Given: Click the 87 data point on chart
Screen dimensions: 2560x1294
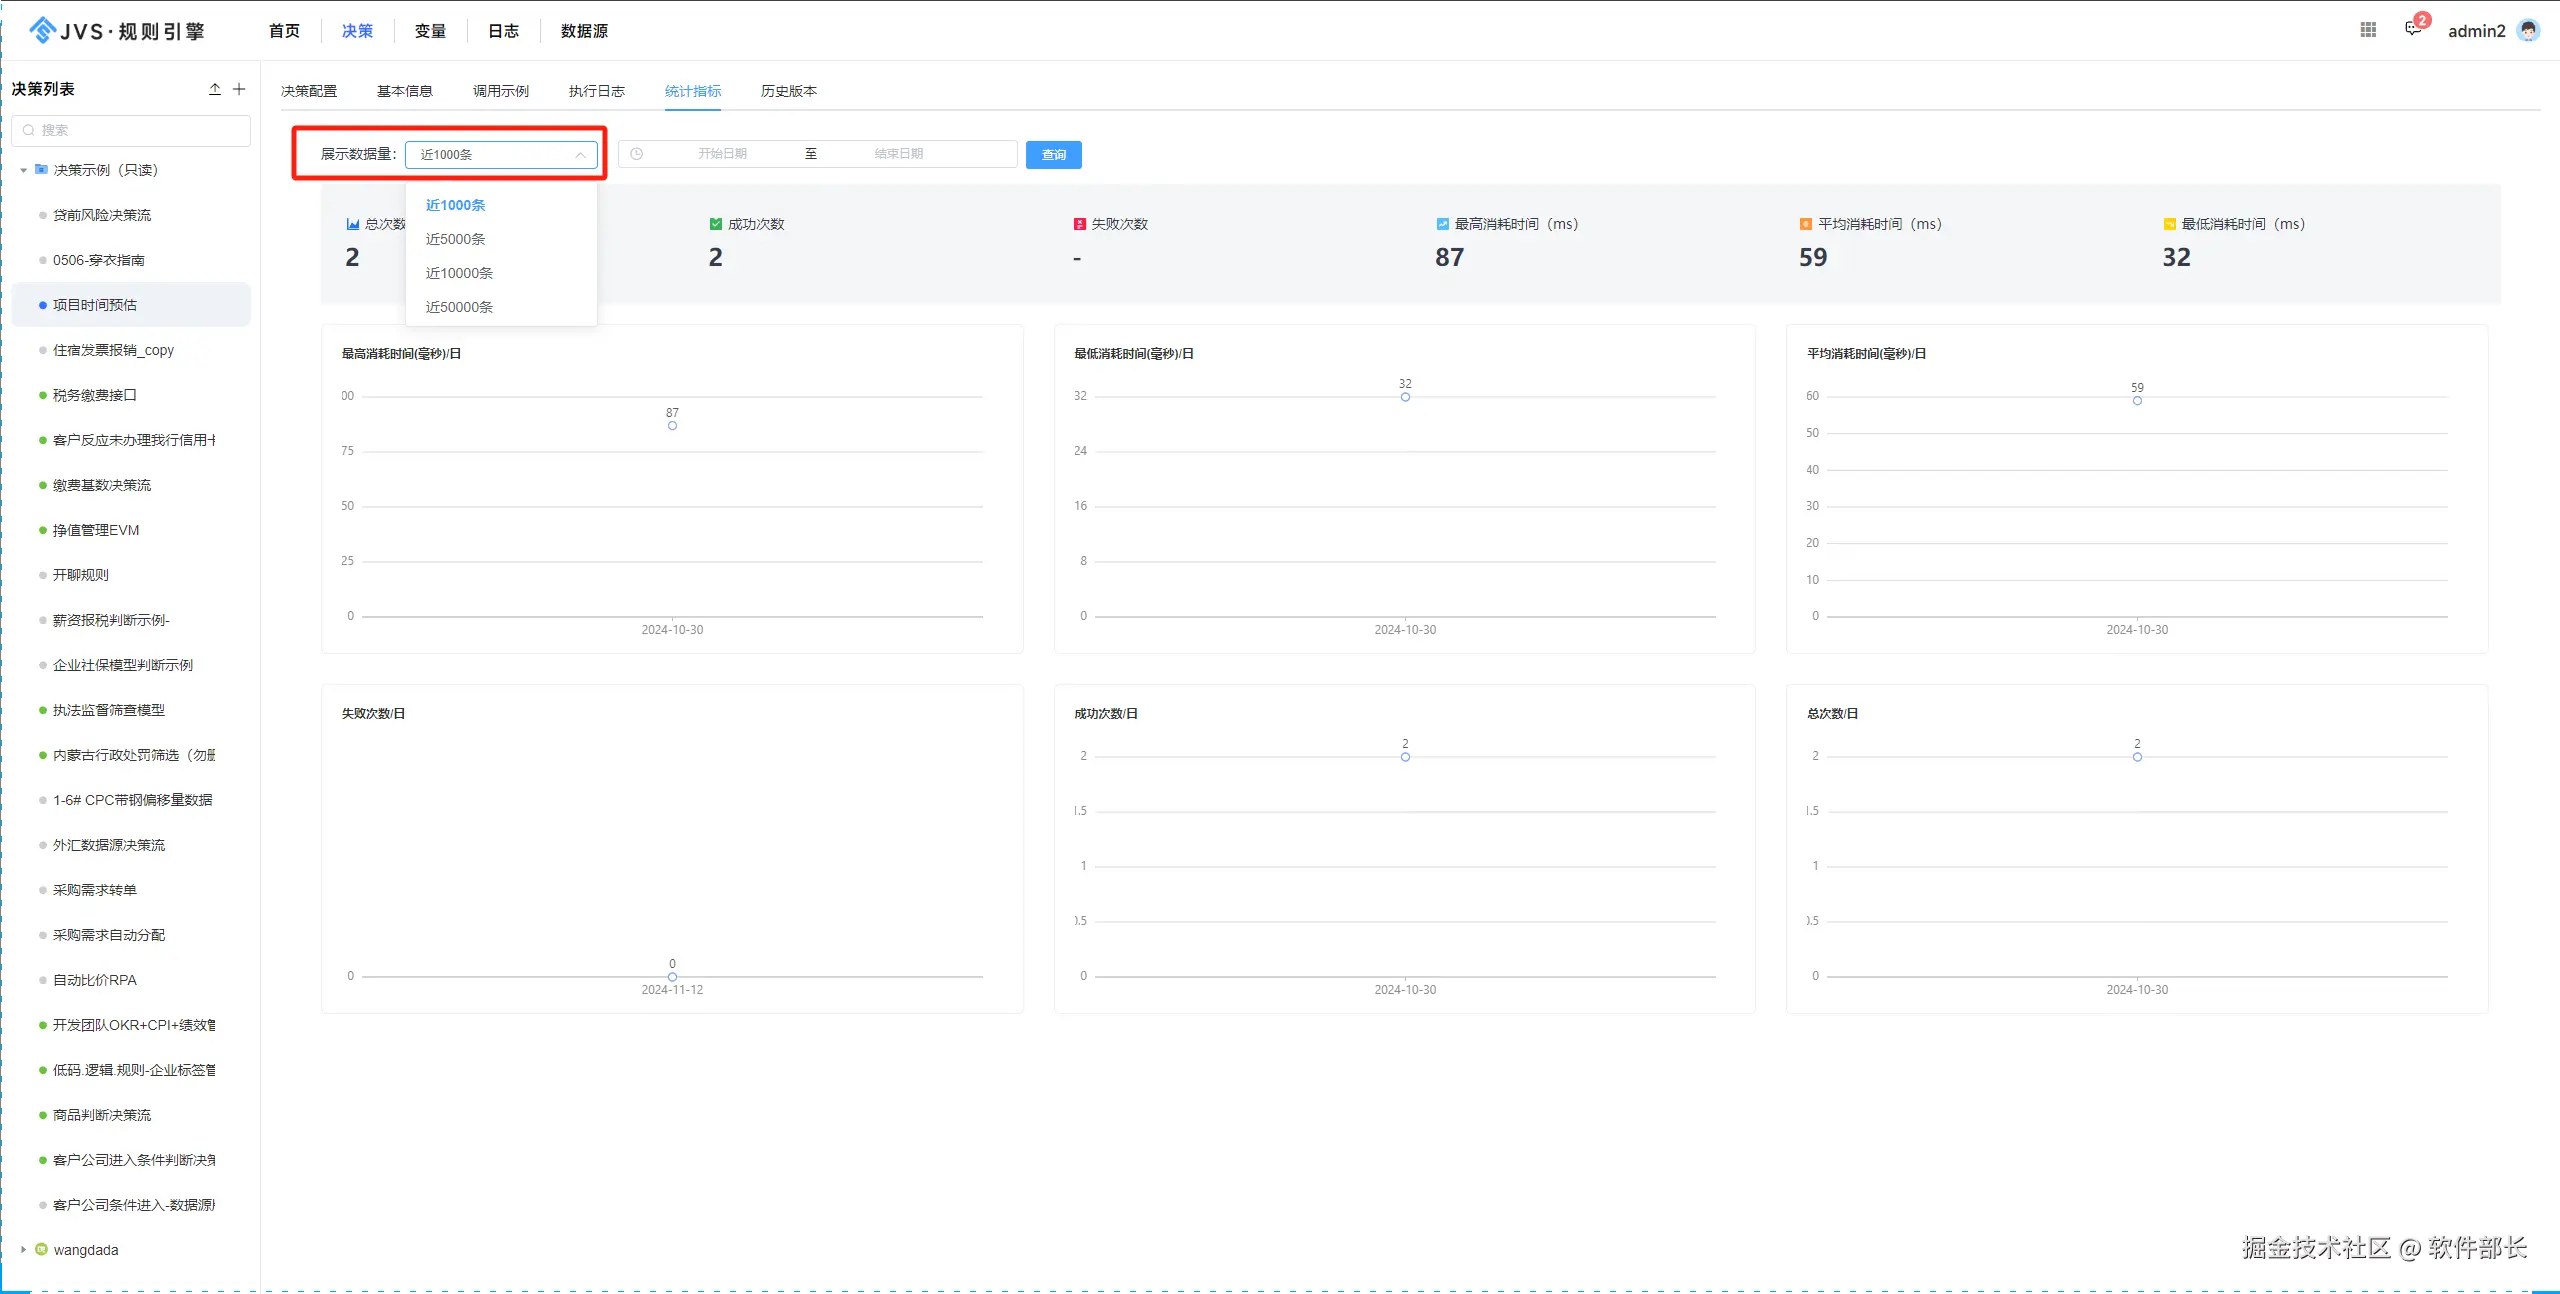Looking at the screenshot, I should point(672,426).
